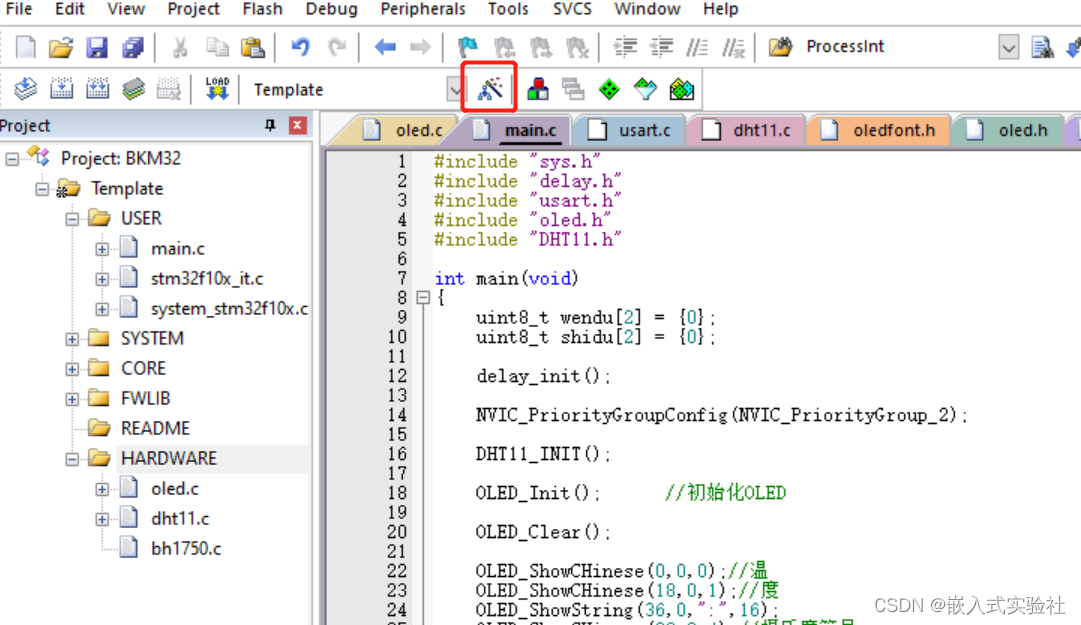This screenshot has height=625, width=1081.
Task: Open the Peripherals menu
Action: pos(423,9)
